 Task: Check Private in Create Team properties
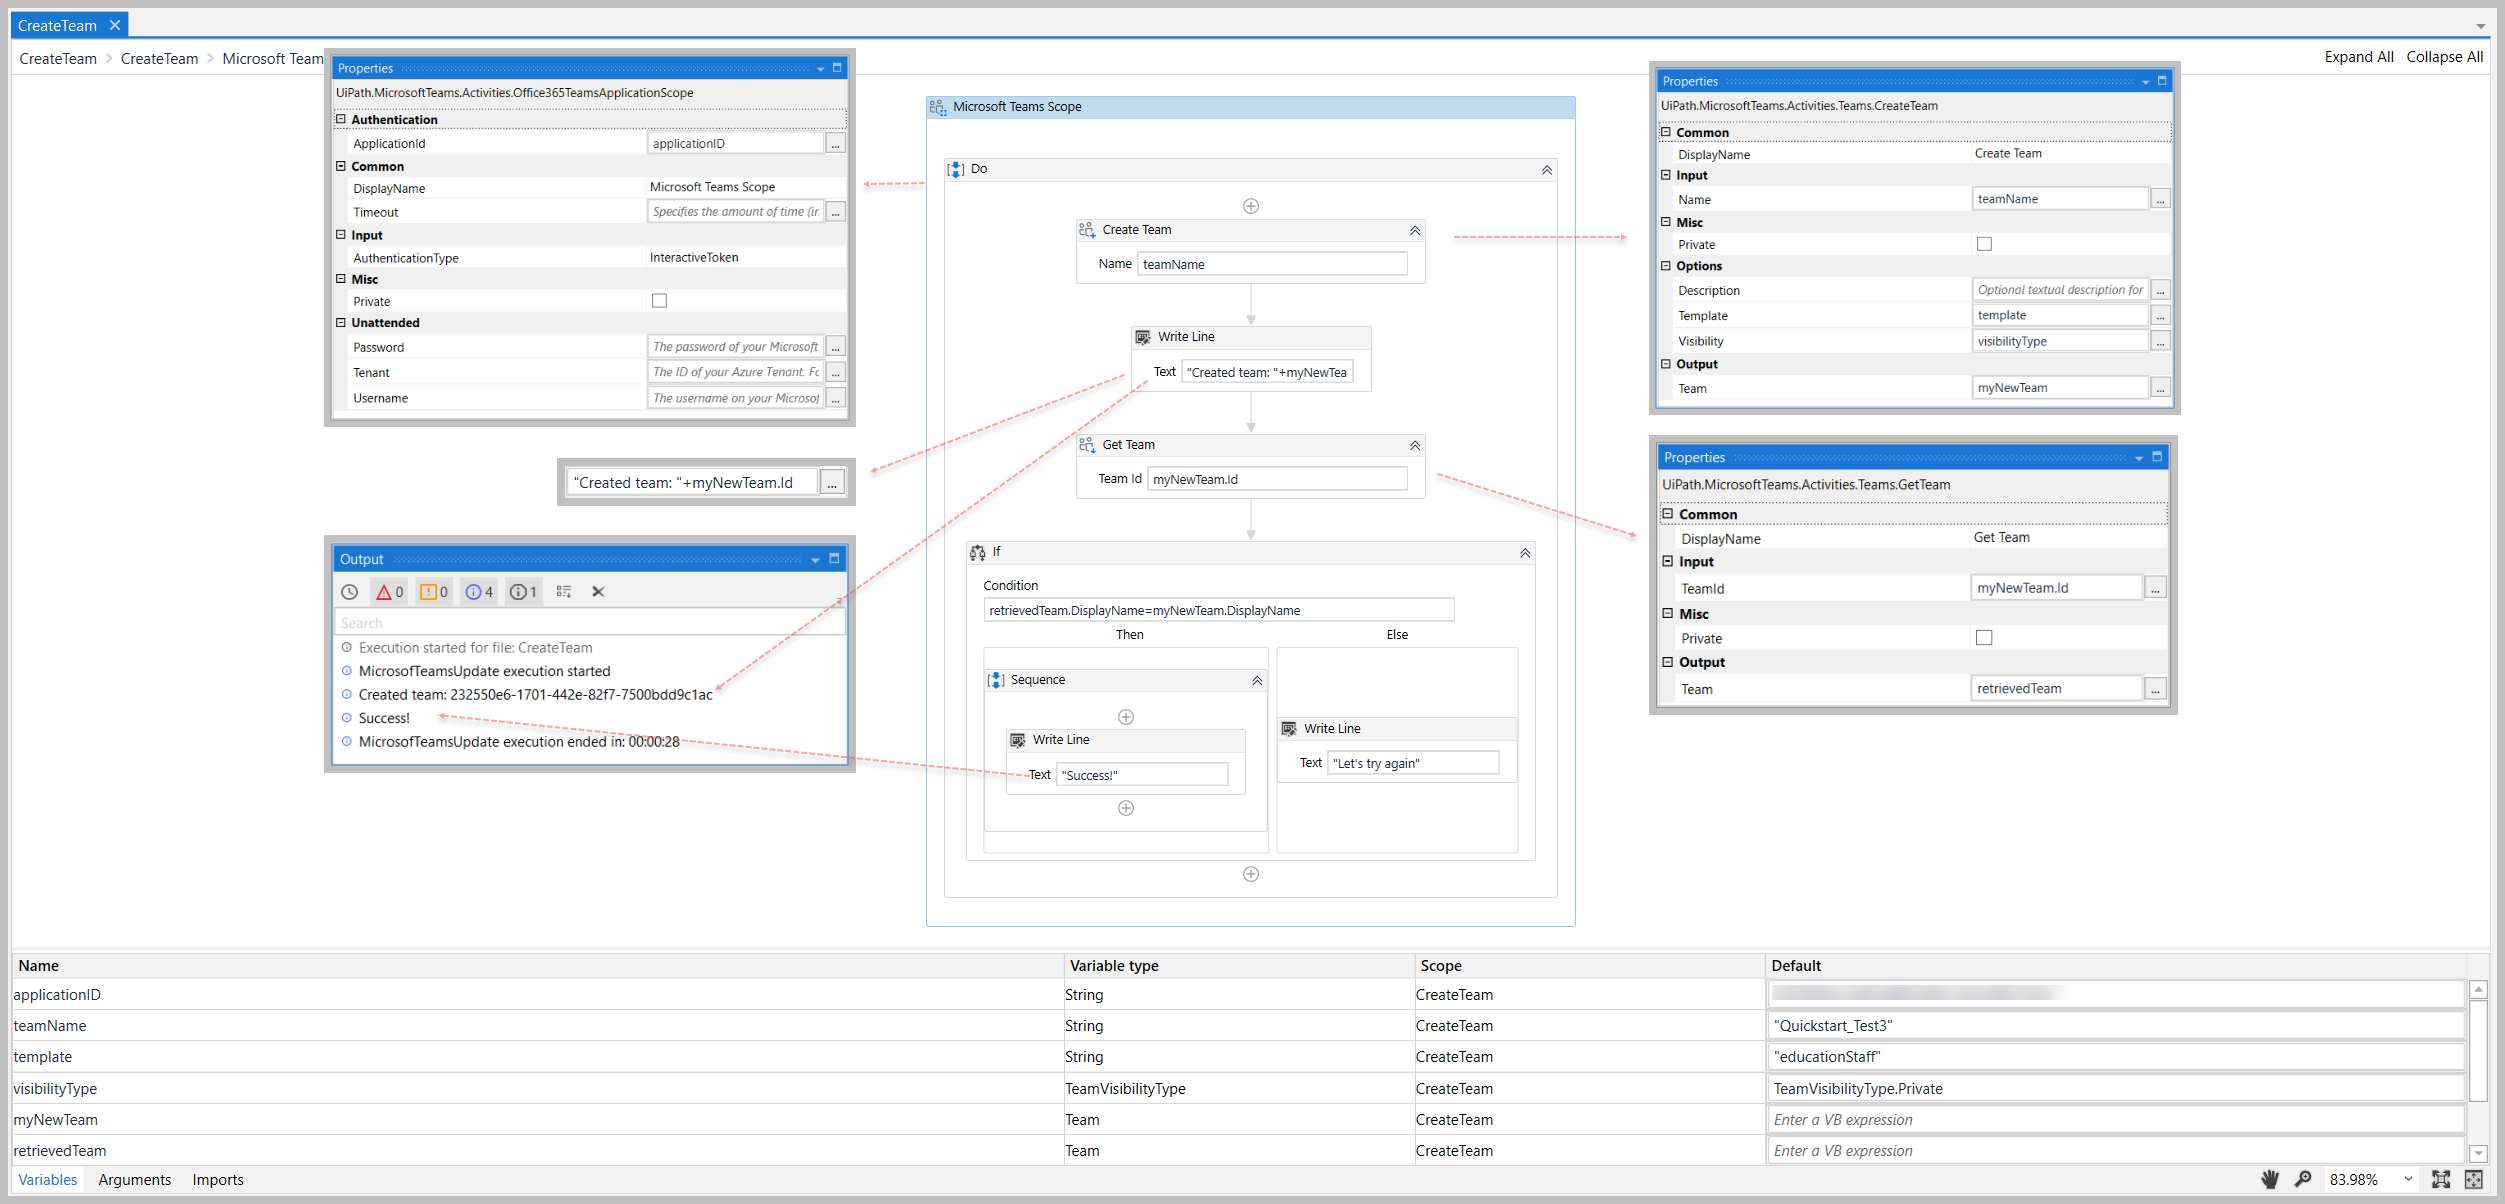click(1984, 243)
